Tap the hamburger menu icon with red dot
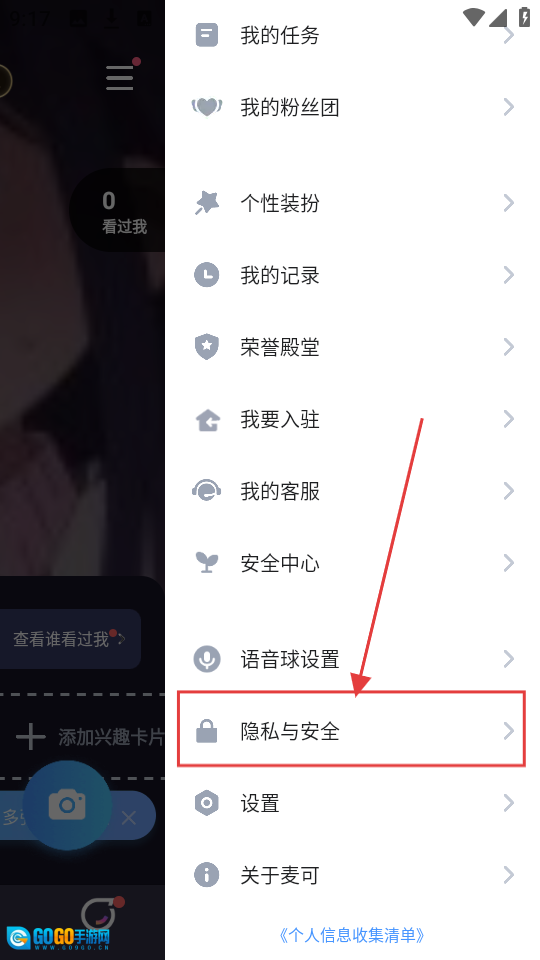The image size is (540, 960). click(x=120, y=78)
